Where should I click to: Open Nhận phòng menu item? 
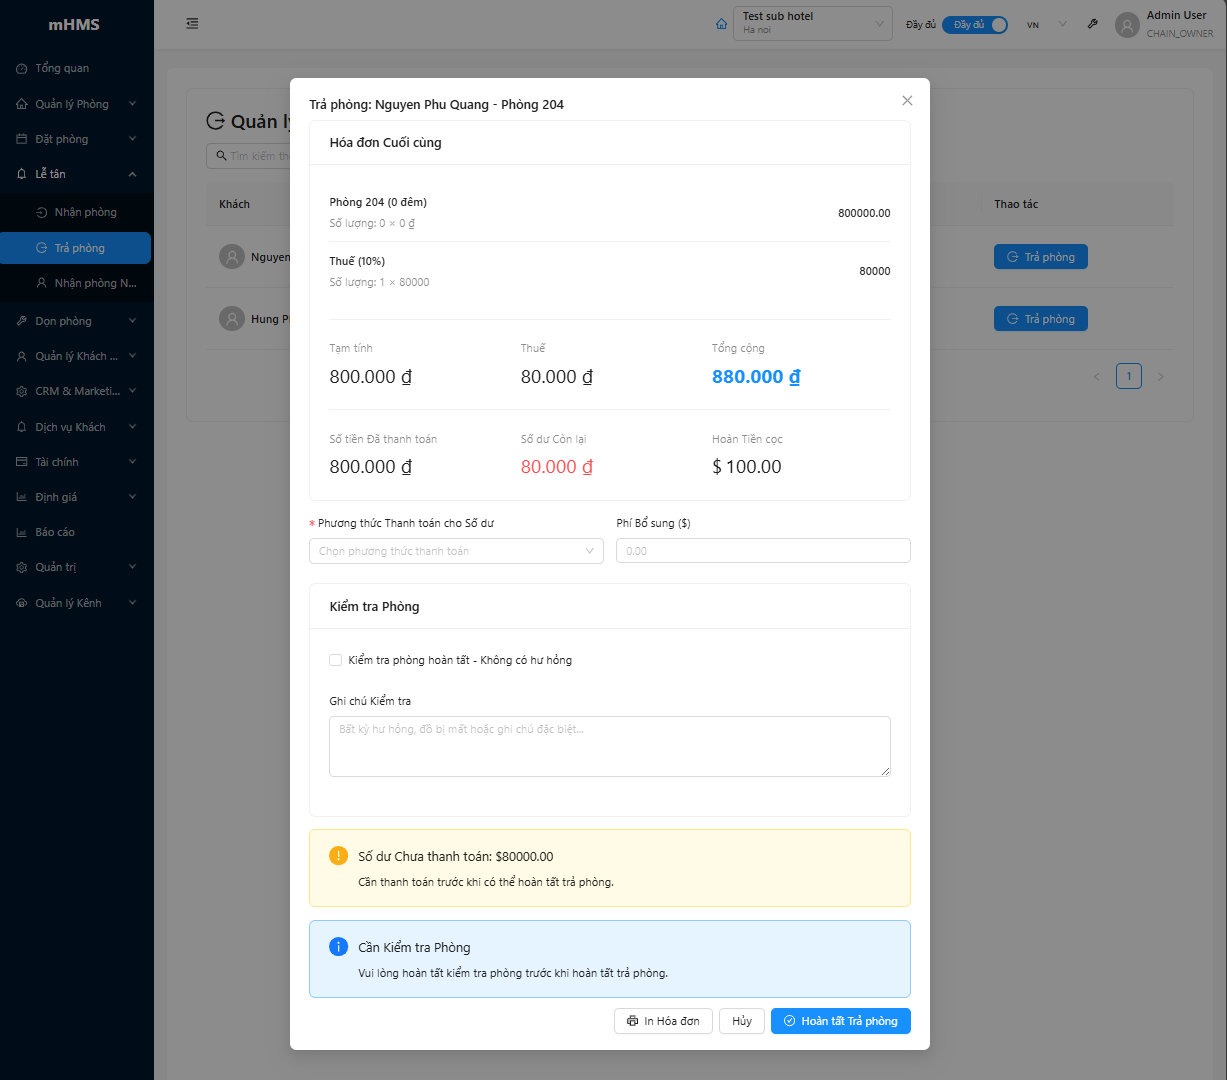click(85, 212)
